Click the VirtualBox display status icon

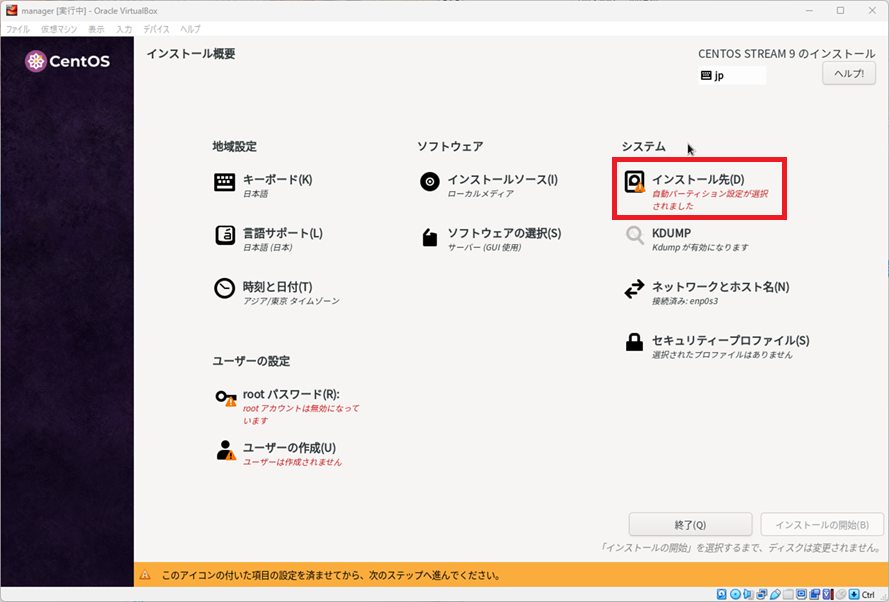click(801, 594)
